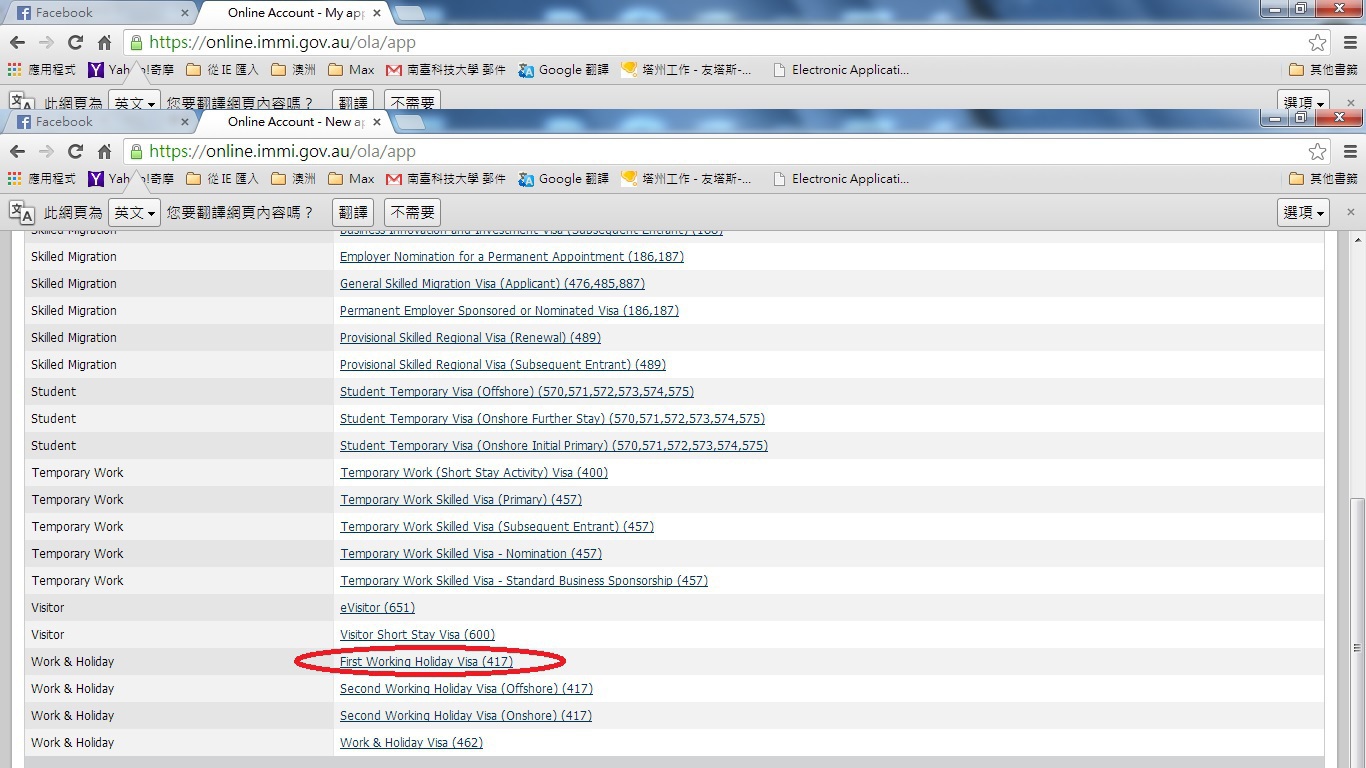Image resolution: width=1366 pixels, height=768 pixels.
Task: Open a new tab in the My app window
Action: coord(410,13)
